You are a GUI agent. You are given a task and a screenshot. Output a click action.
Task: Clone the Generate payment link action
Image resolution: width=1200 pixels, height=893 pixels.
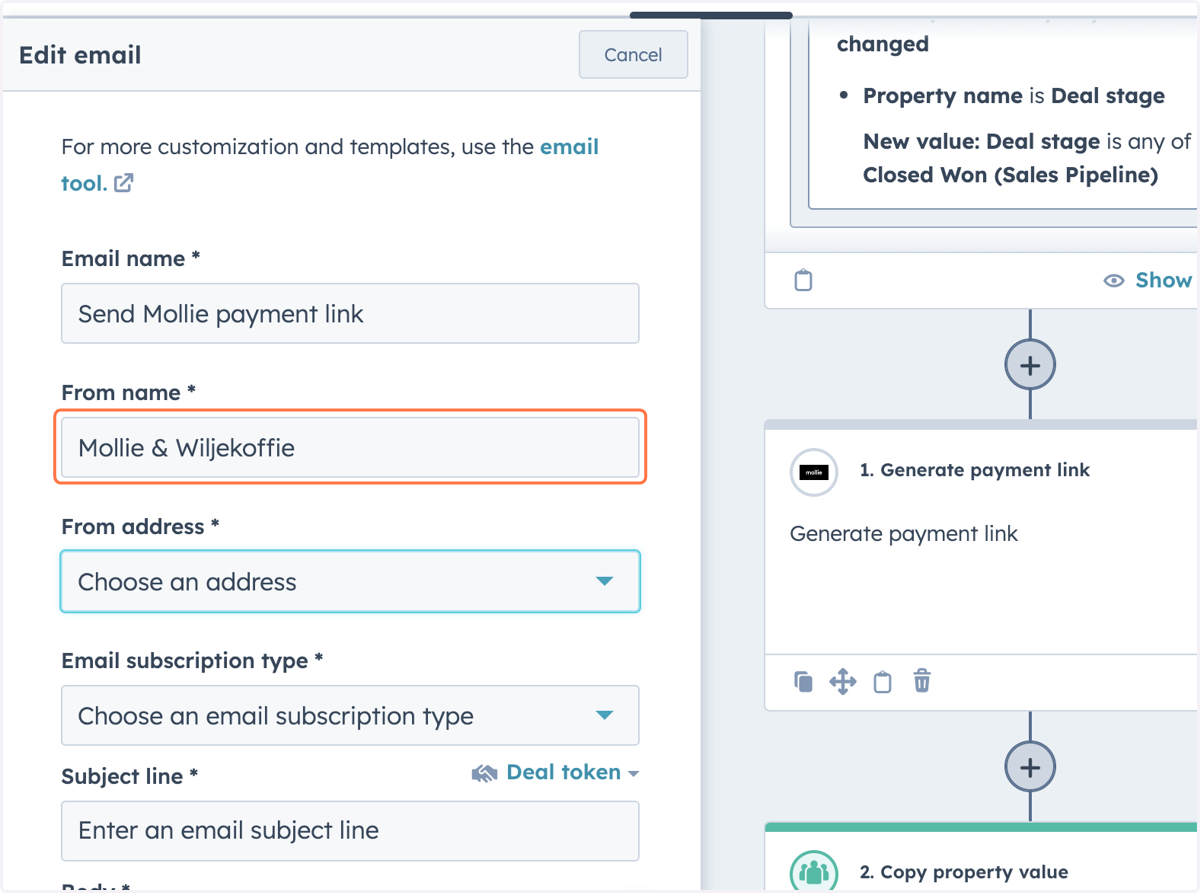tap(803, 682)
